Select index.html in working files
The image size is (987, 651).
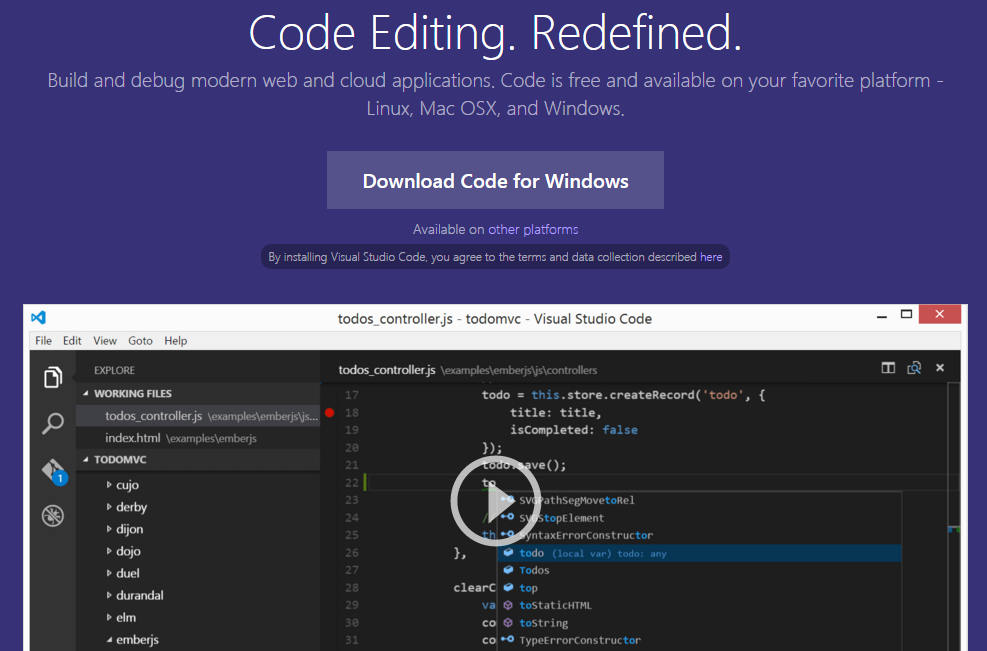[x=198, y=438]
